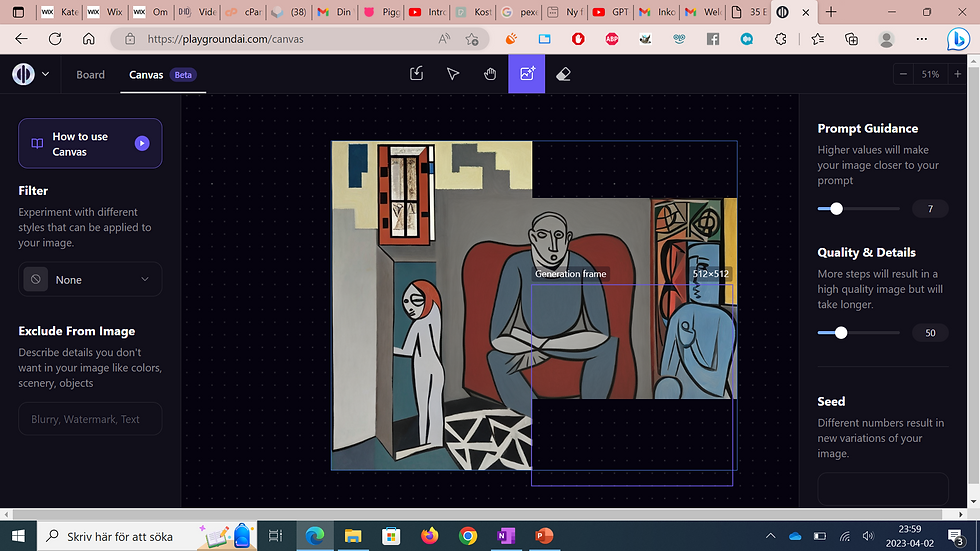Click the Windows taskbar search box

(147, 535)
